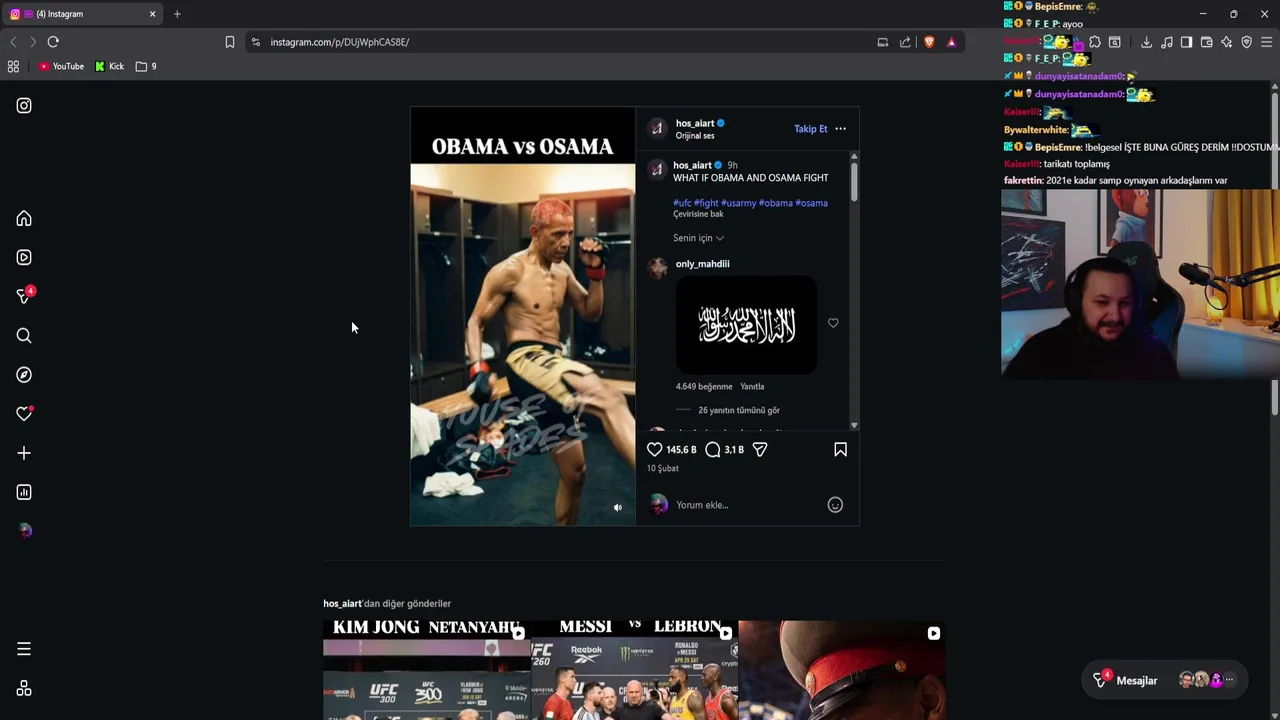Like only_mahdiii's comment
This screenshot has height=720, width=1280.
(x=833, y=323)
